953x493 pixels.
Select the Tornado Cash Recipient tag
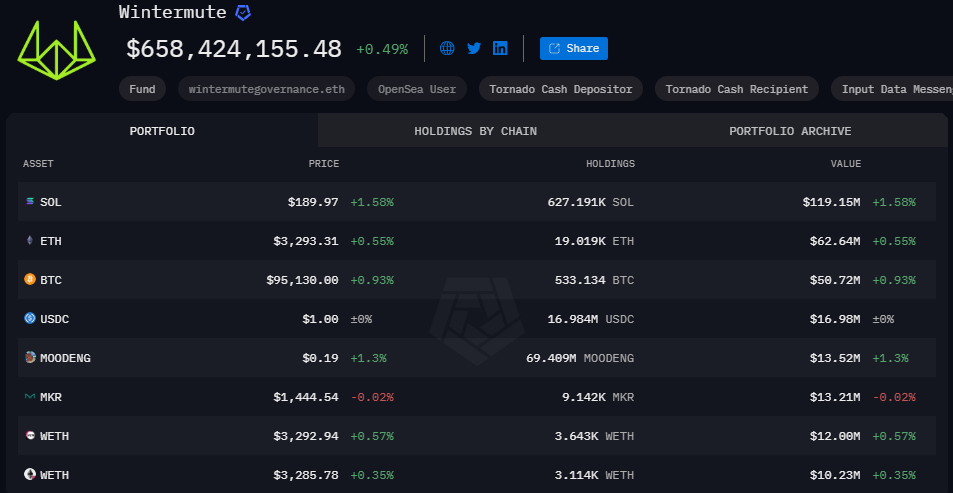737,89
